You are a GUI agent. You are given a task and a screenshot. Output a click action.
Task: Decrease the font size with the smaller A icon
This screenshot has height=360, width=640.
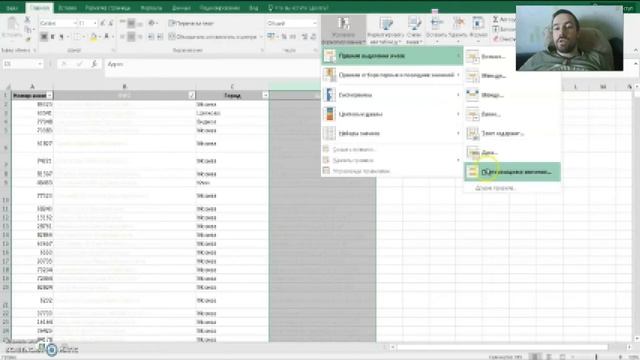tap(111, 23)
